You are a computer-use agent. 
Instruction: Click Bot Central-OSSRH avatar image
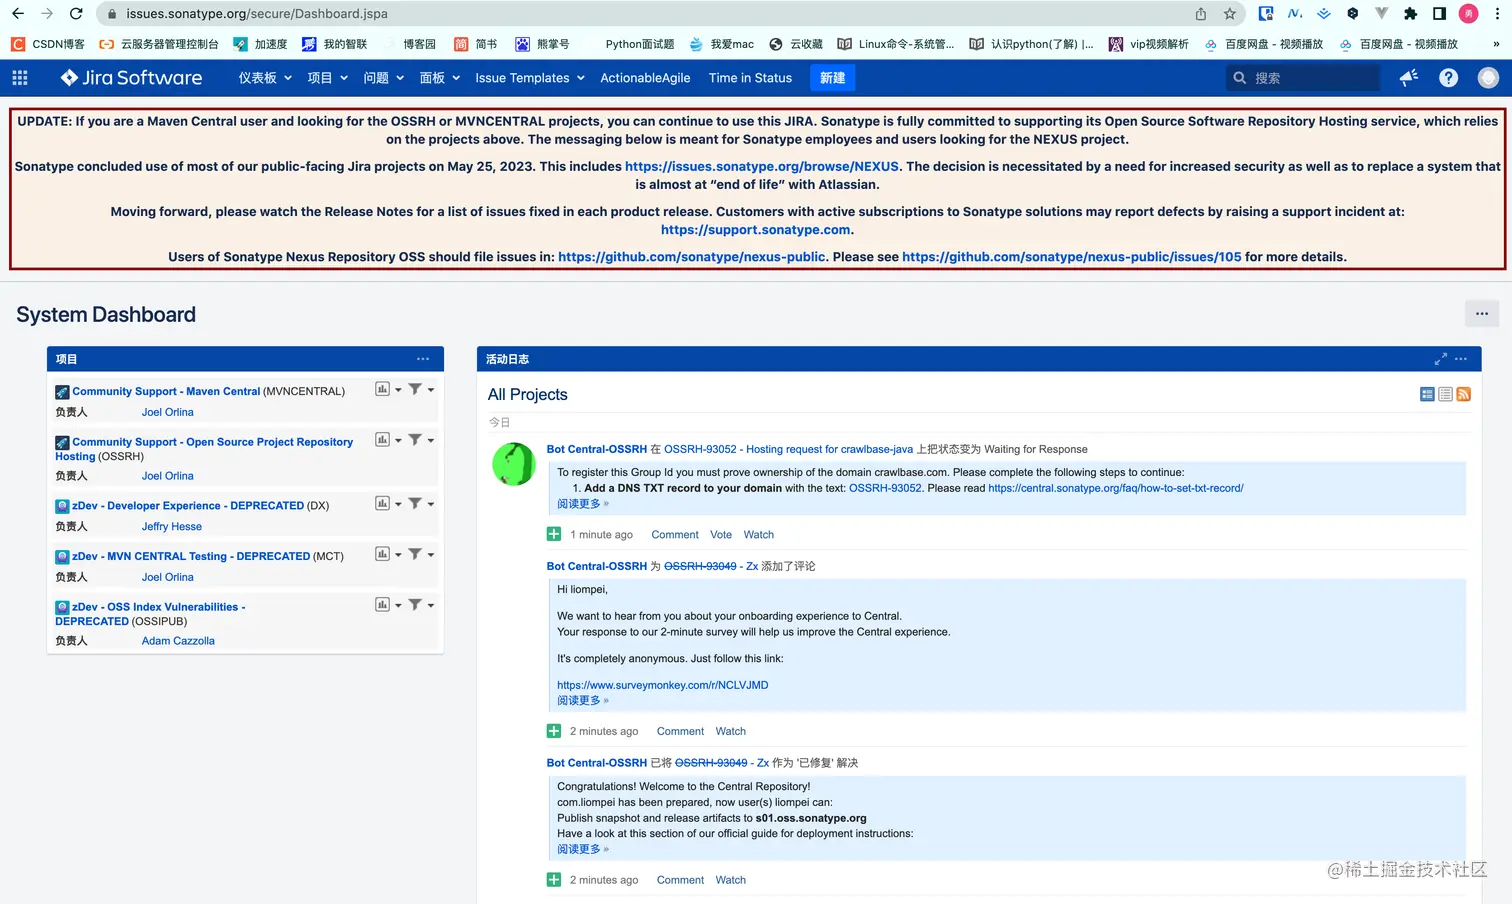point(514,465)
